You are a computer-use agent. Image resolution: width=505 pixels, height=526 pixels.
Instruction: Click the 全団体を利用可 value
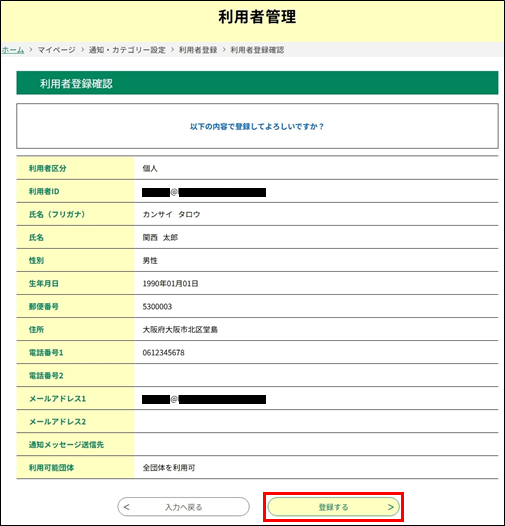[x=169, y=468]
